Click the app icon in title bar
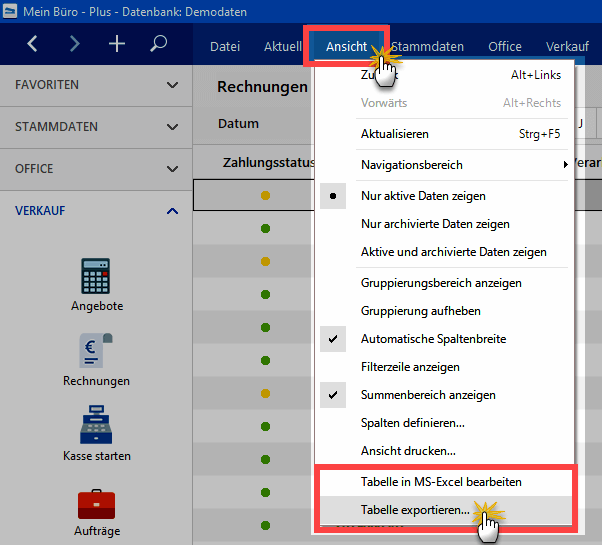Image resolution: width=602 pixels, height=545 pixels. coord(10,11)
